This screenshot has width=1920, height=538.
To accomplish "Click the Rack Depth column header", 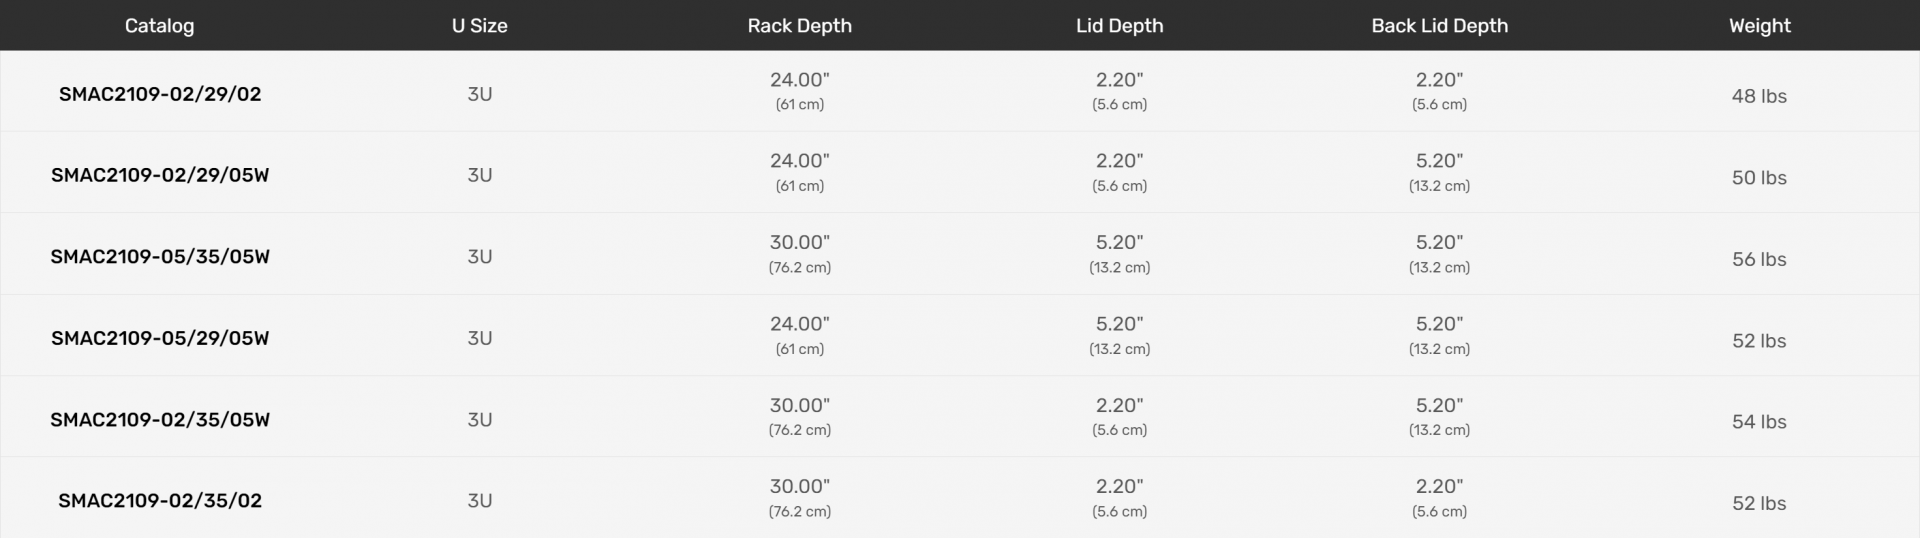I will pyautogui.click(x=799, y=26).
